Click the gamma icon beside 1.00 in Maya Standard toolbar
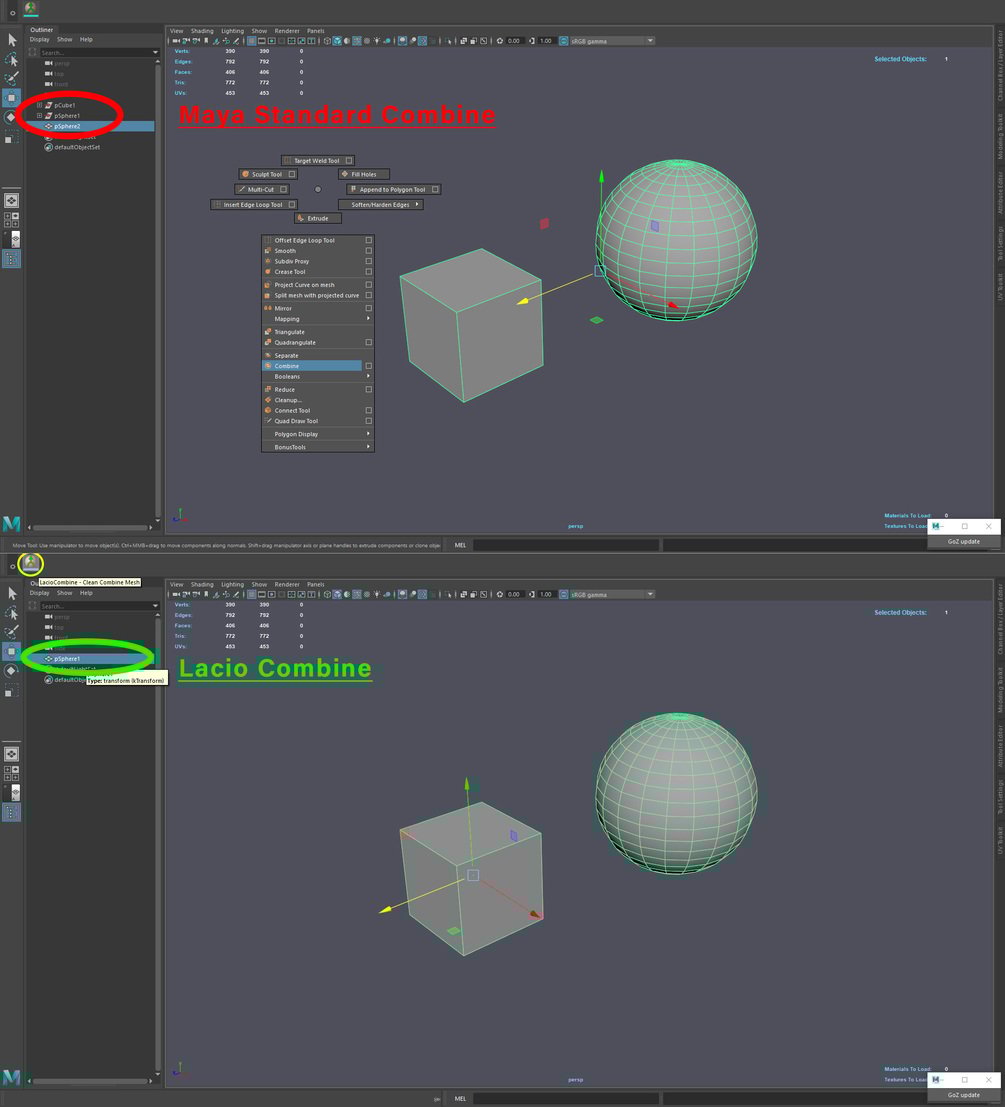 [531, 41]
